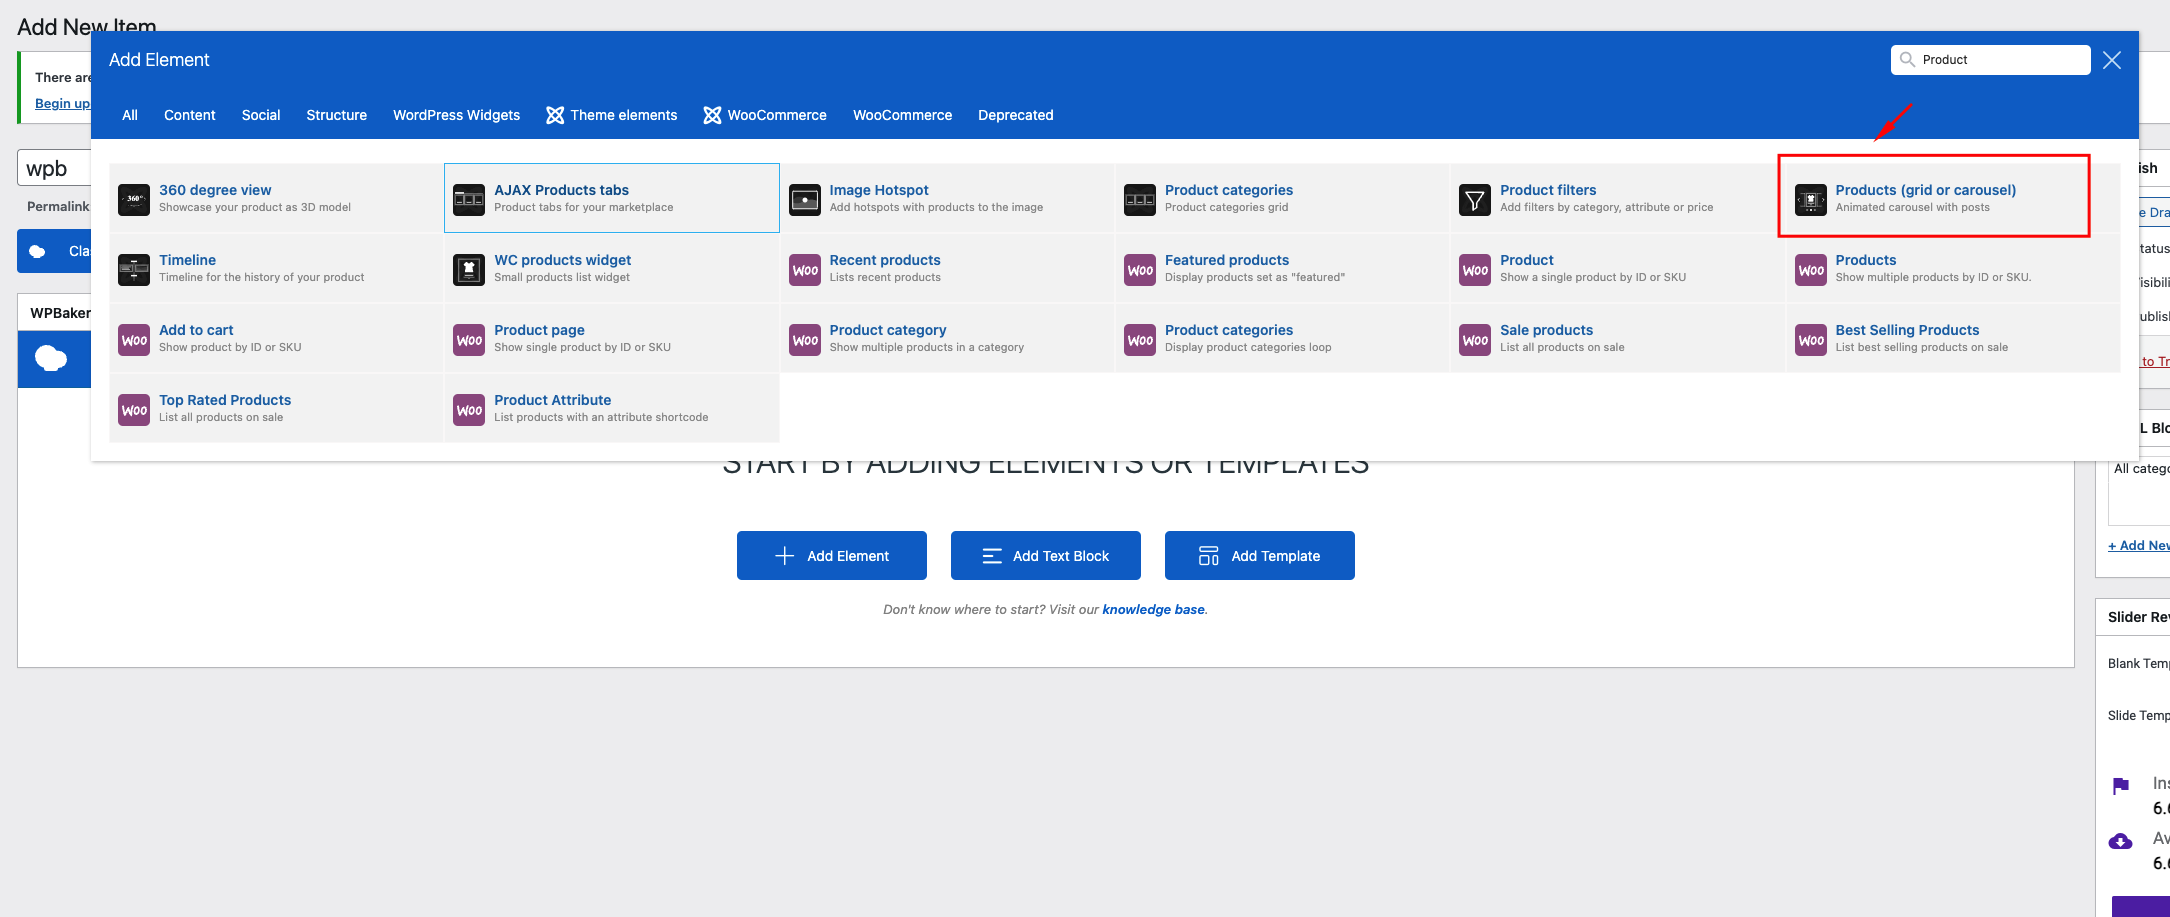
Task: Click the template icon on Add Template button
Action: [x=1209, y=556]
